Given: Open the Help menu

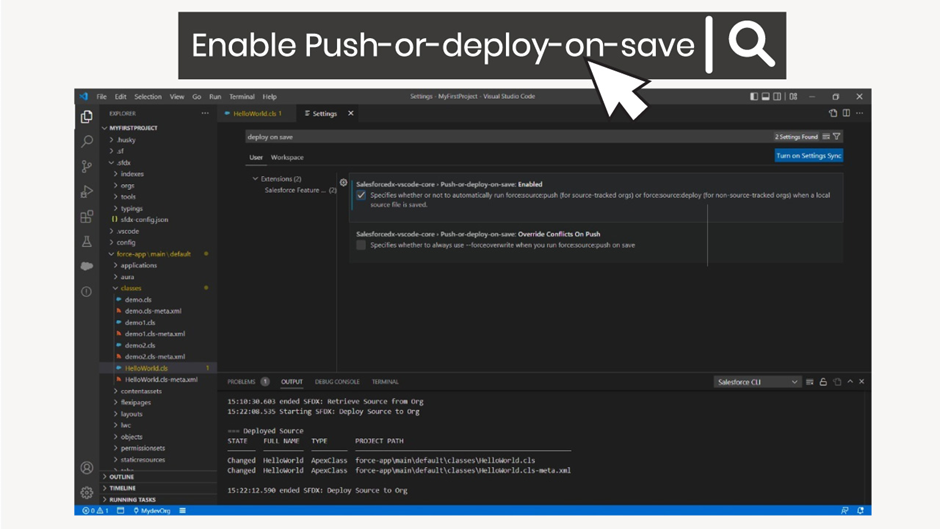Looking at the screenshot, I should pos(270,97).
